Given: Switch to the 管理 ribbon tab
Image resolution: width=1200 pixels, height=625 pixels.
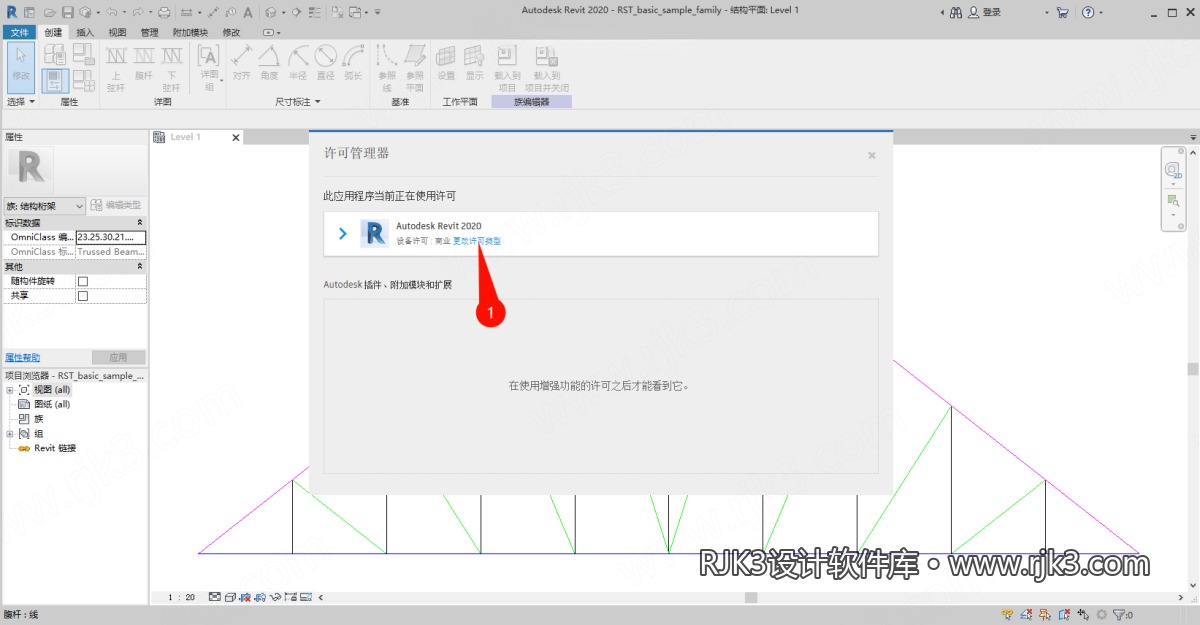Looking at the screenshot, I should [149, 32].
